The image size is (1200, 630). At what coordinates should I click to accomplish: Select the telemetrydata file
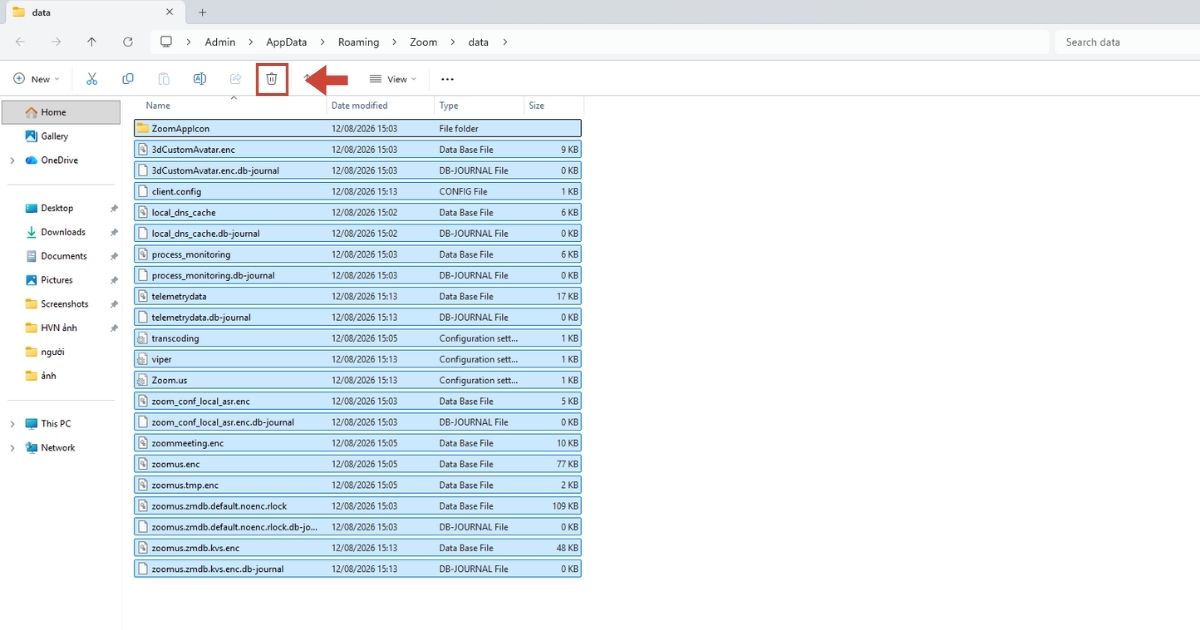coord(357,296)
